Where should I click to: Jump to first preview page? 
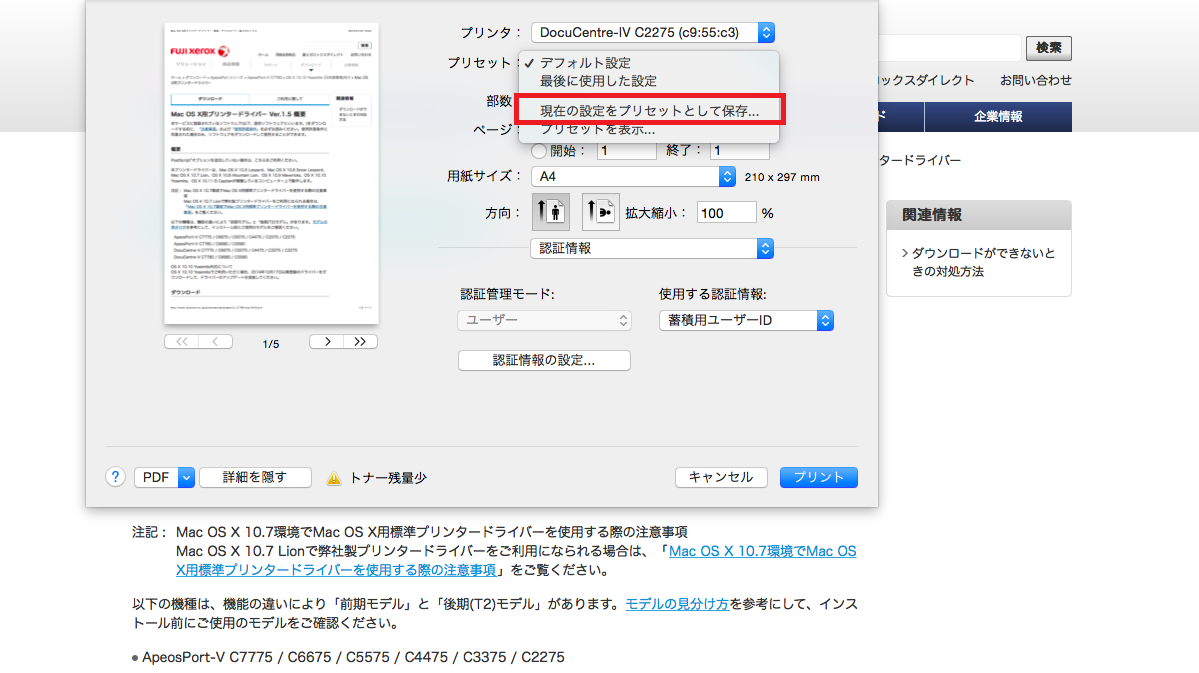click(181, 341)
